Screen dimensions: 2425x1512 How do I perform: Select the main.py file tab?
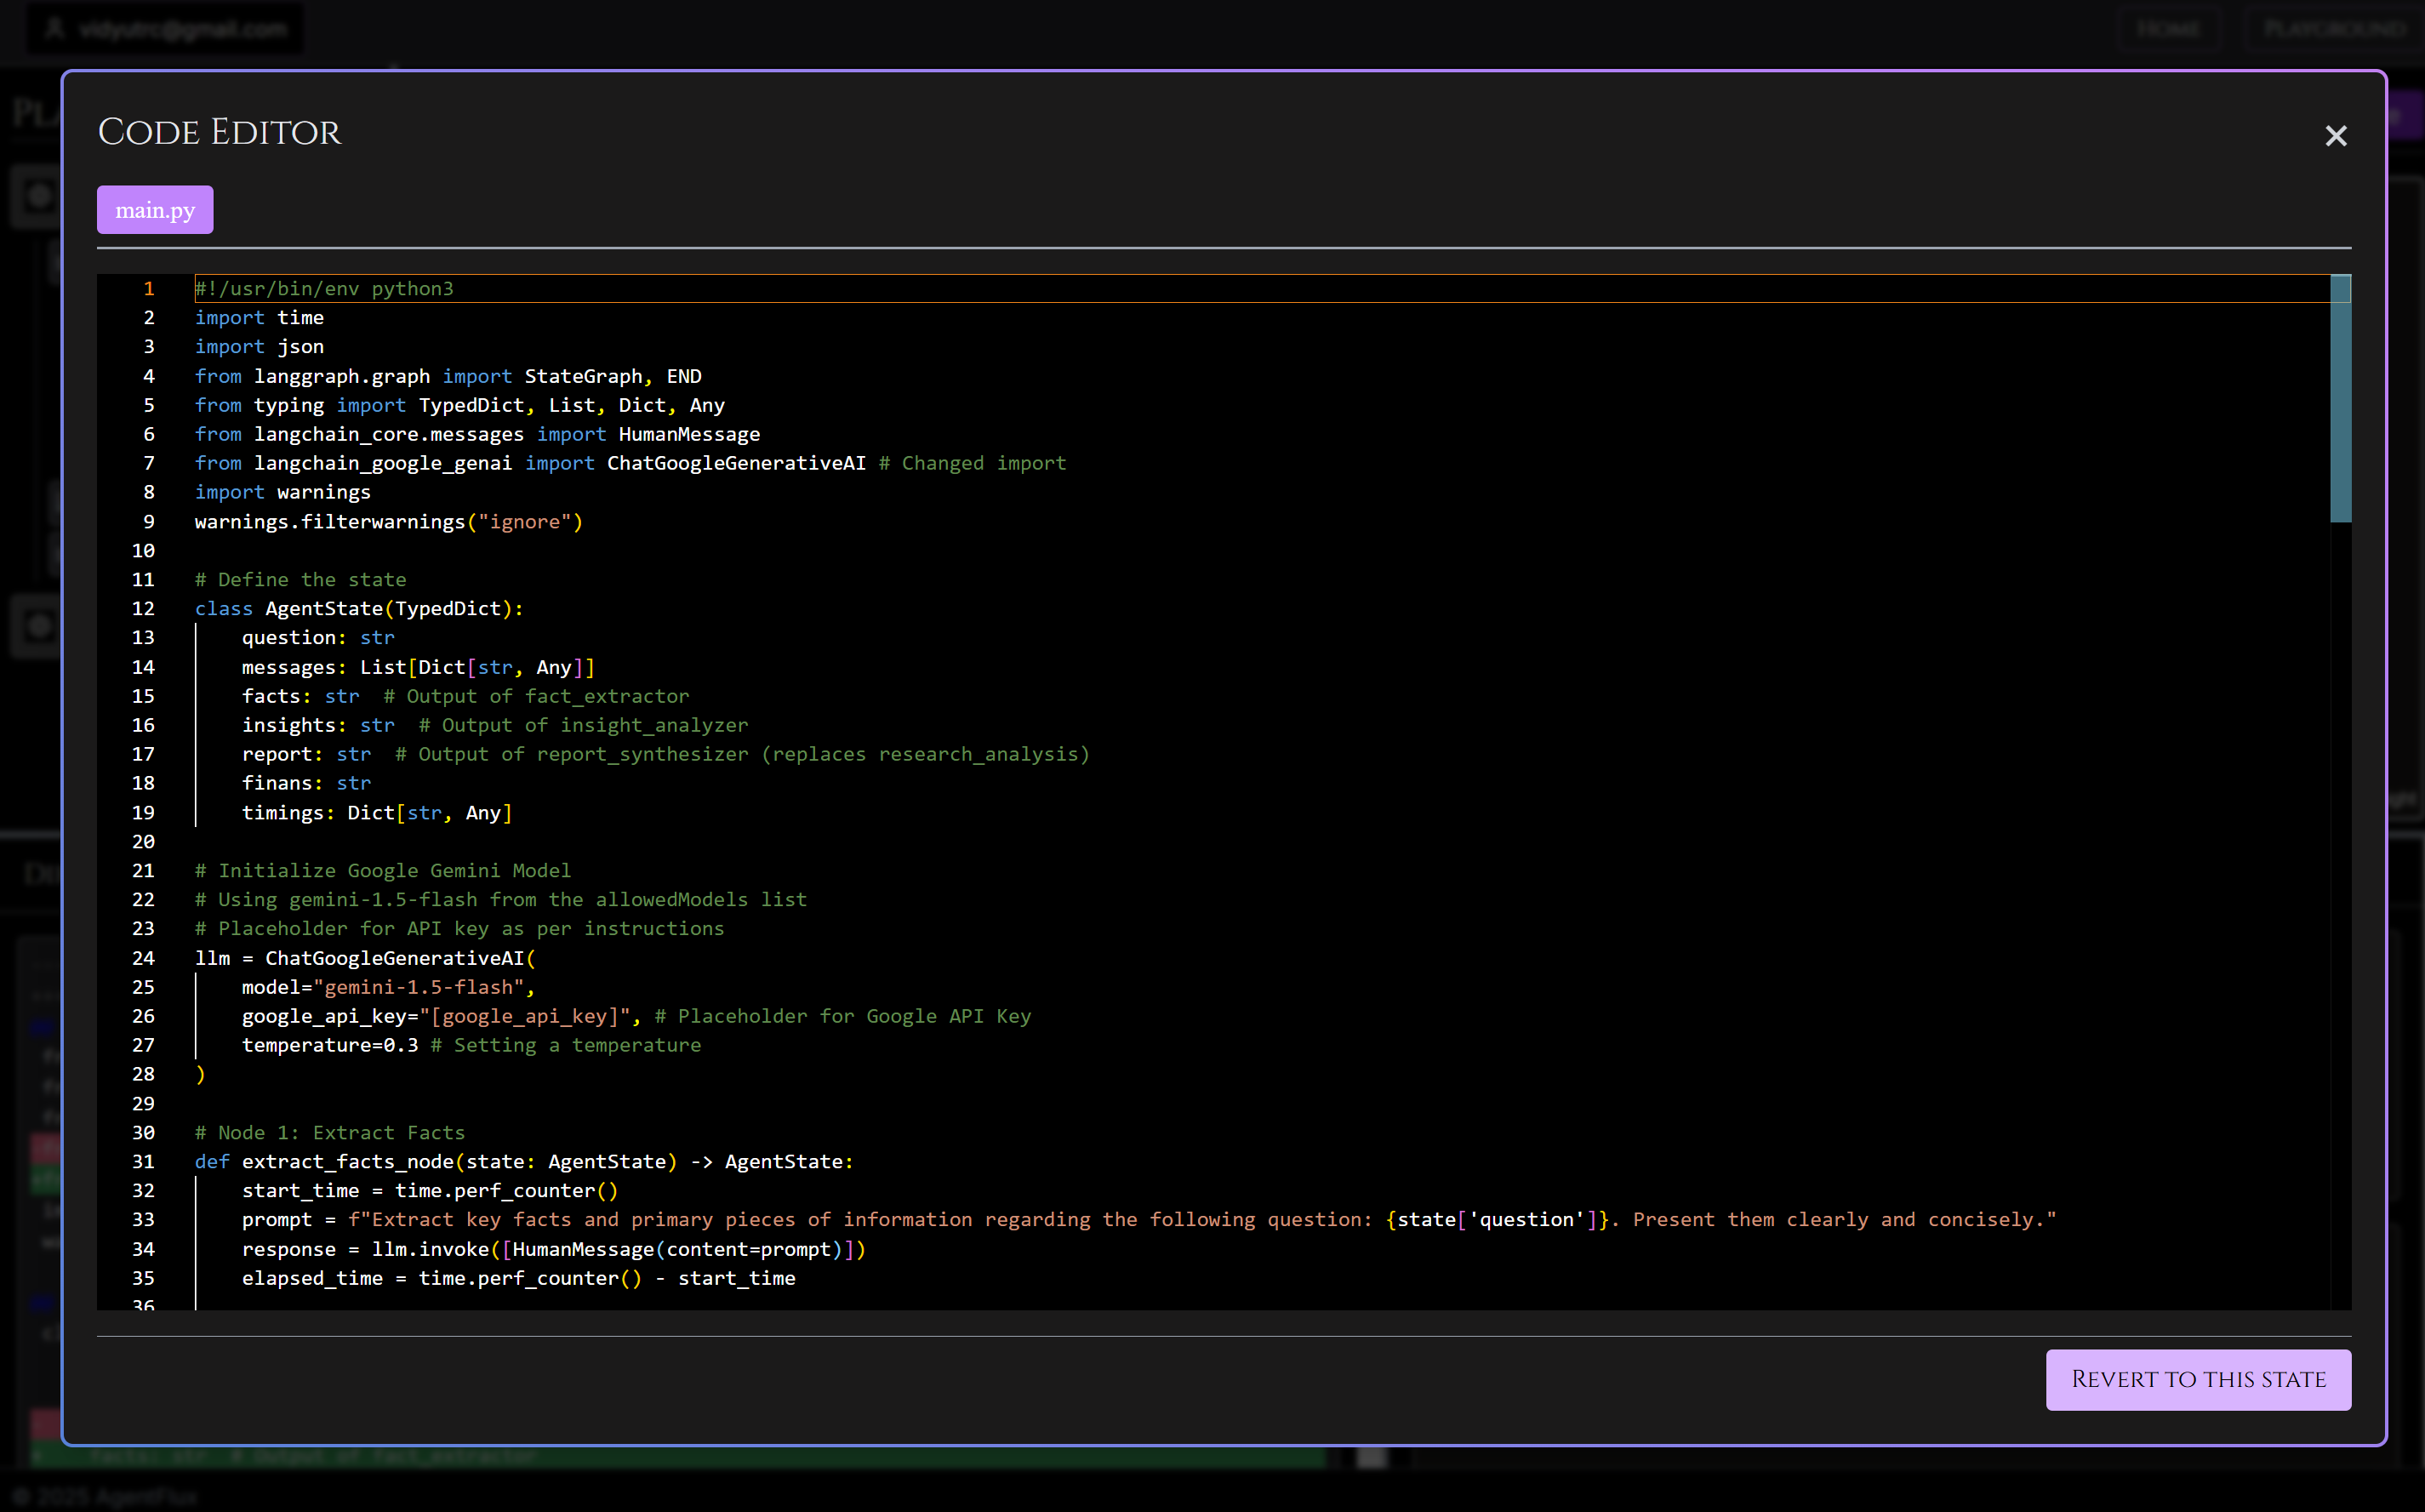click(155, 210)
